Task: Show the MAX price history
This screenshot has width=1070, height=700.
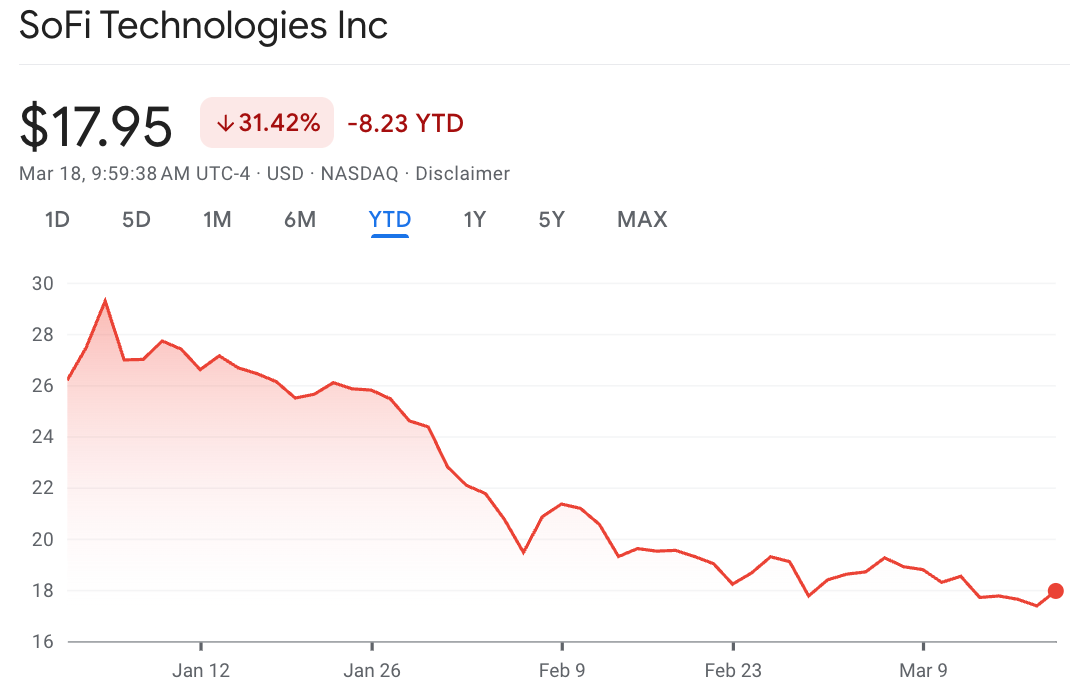Action: (x=642, y=220)
